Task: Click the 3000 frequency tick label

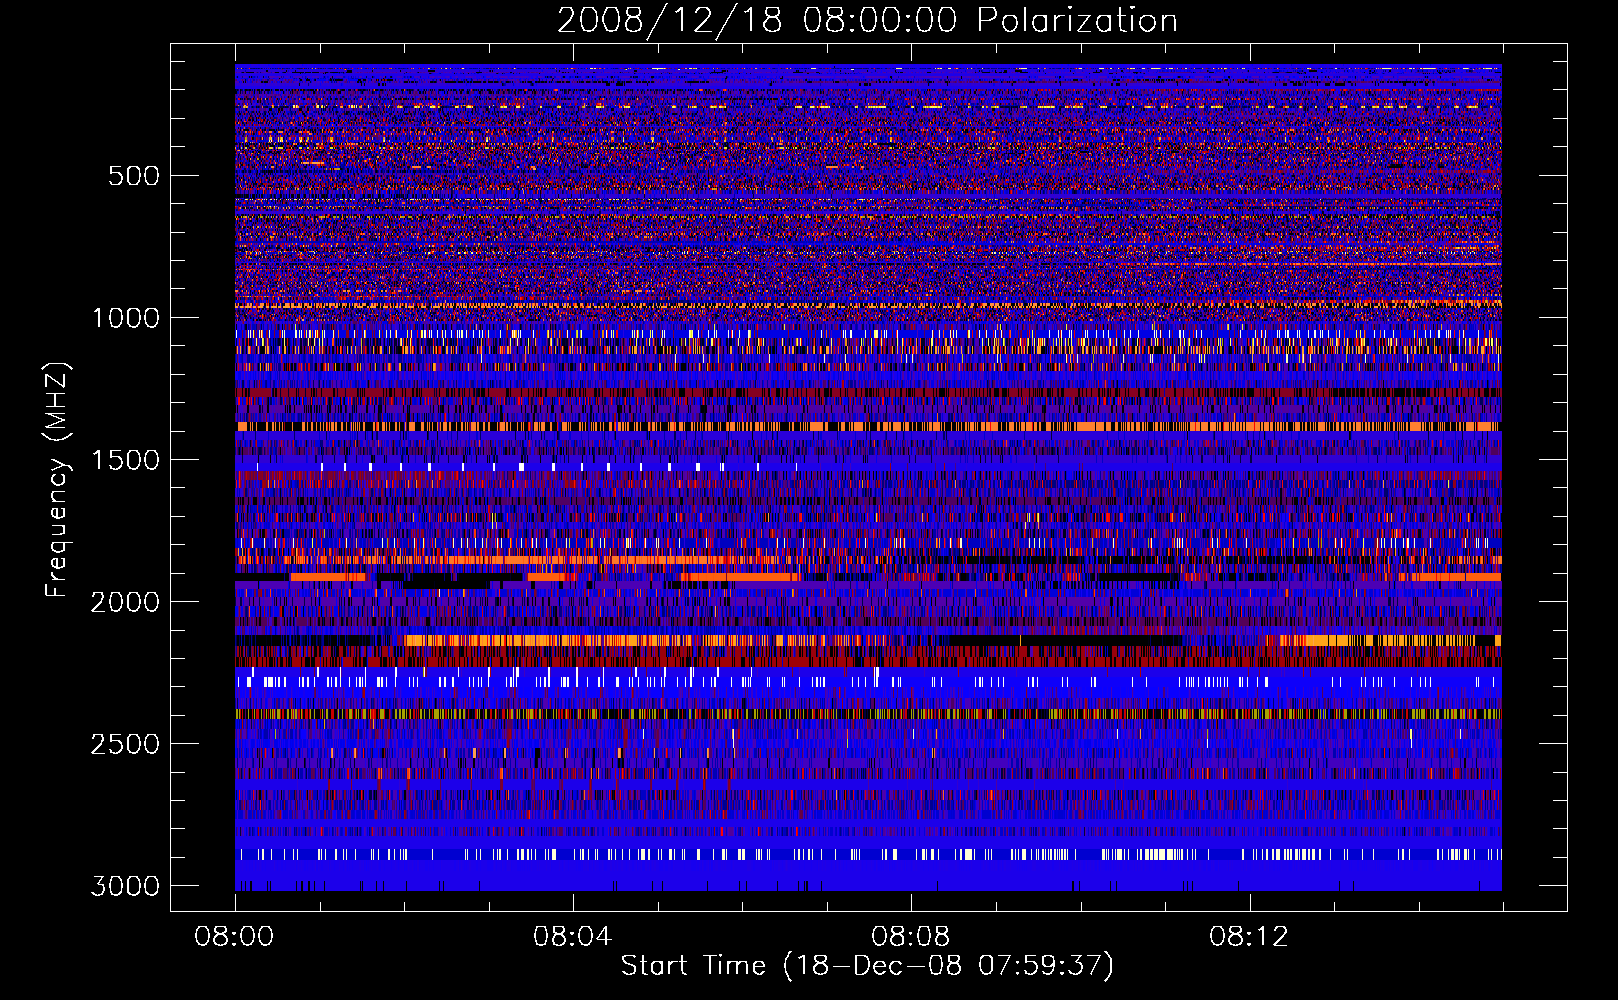Action: [x=126, y=886]
